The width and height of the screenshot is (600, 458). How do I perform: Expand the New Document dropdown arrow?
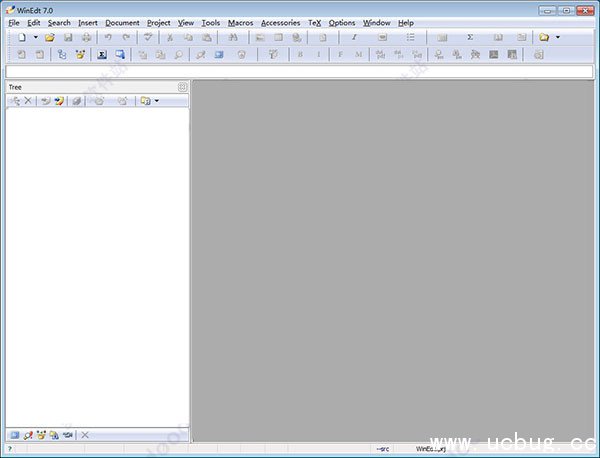(x=35, y=37)
